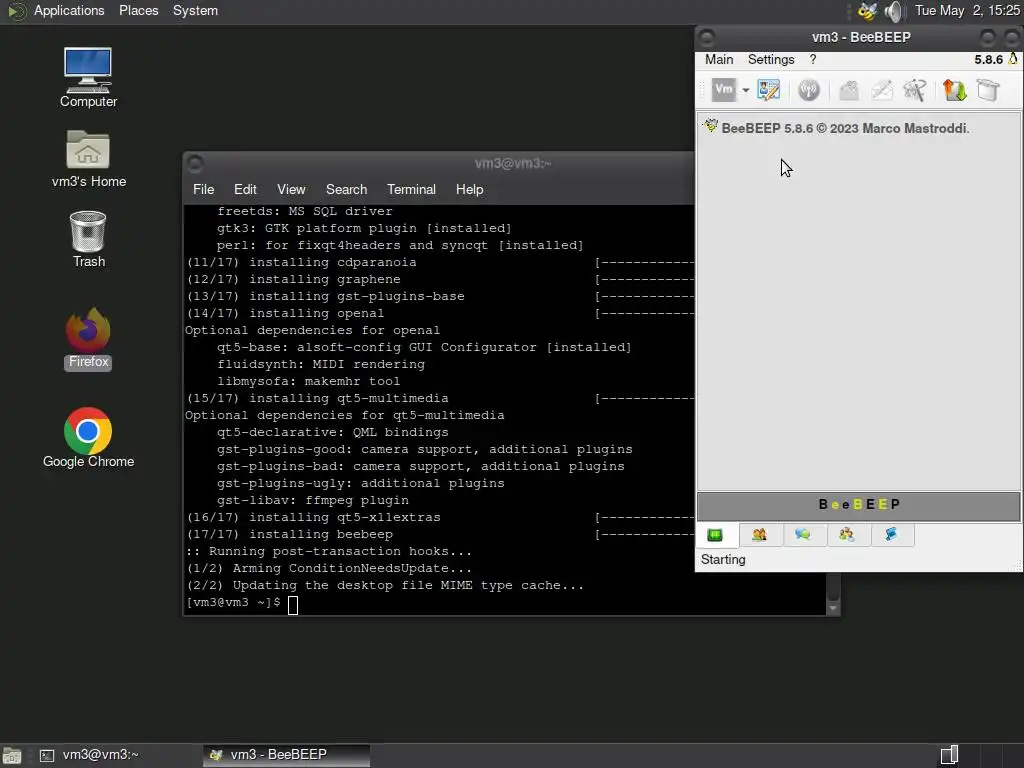This screenshot has height=768, width=1024.
Task: Click the terminal scrollbar down arrow
Action: pos(833,608)
